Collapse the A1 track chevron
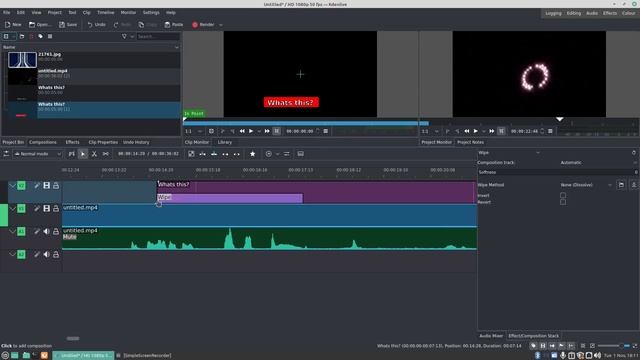The image size is (640, 360). [12, 231]
